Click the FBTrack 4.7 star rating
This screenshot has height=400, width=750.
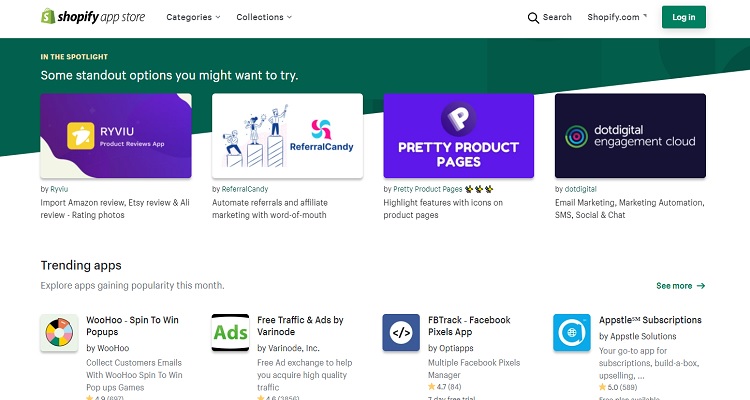point(444,387)
